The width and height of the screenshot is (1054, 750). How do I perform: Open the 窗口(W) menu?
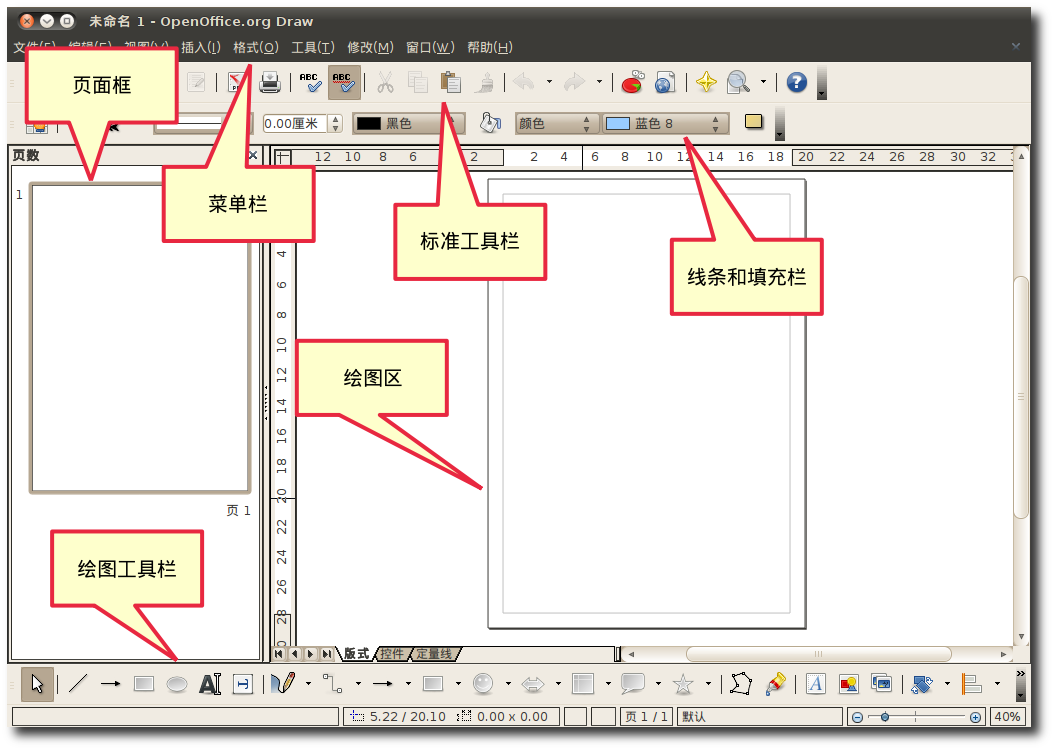tap(430, 47)
